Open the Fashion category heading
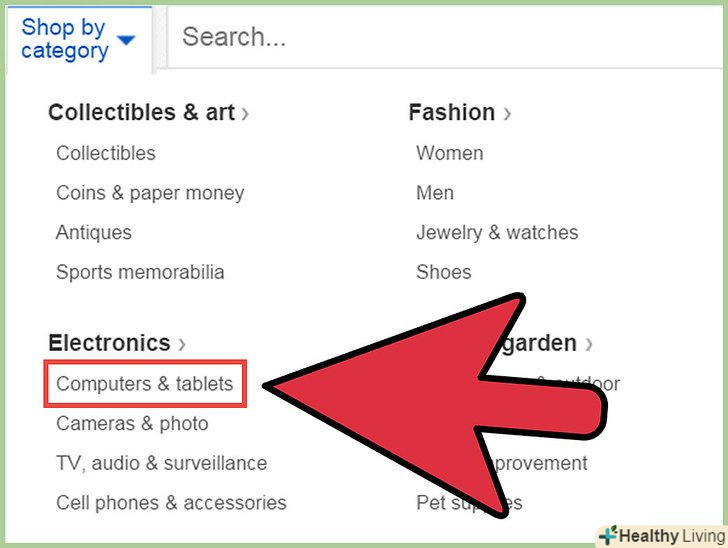The height and width of the screenshot is (548, 728). [452, 113]
